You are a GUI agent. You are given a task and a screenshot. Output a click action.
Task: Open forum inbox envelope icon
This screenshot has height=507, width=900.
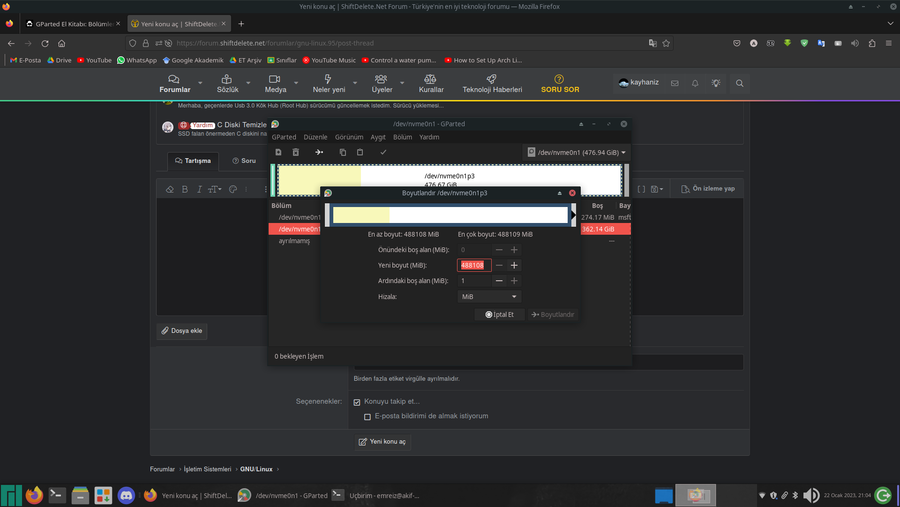(675, 83)
